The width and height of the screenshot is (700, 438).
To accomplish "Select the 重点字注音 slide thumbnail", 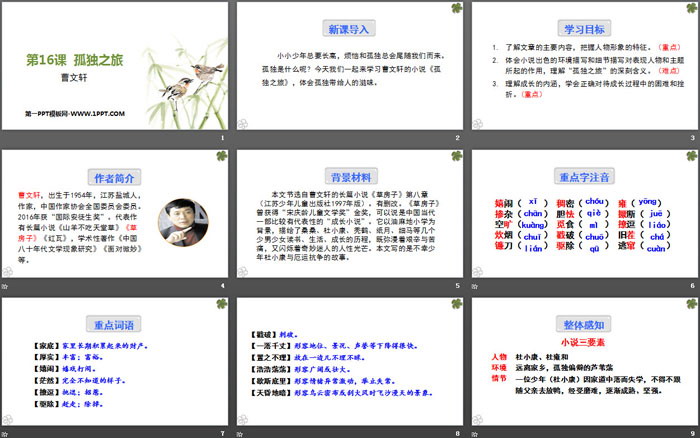I will pyautogui.click(x=584, y=213).
